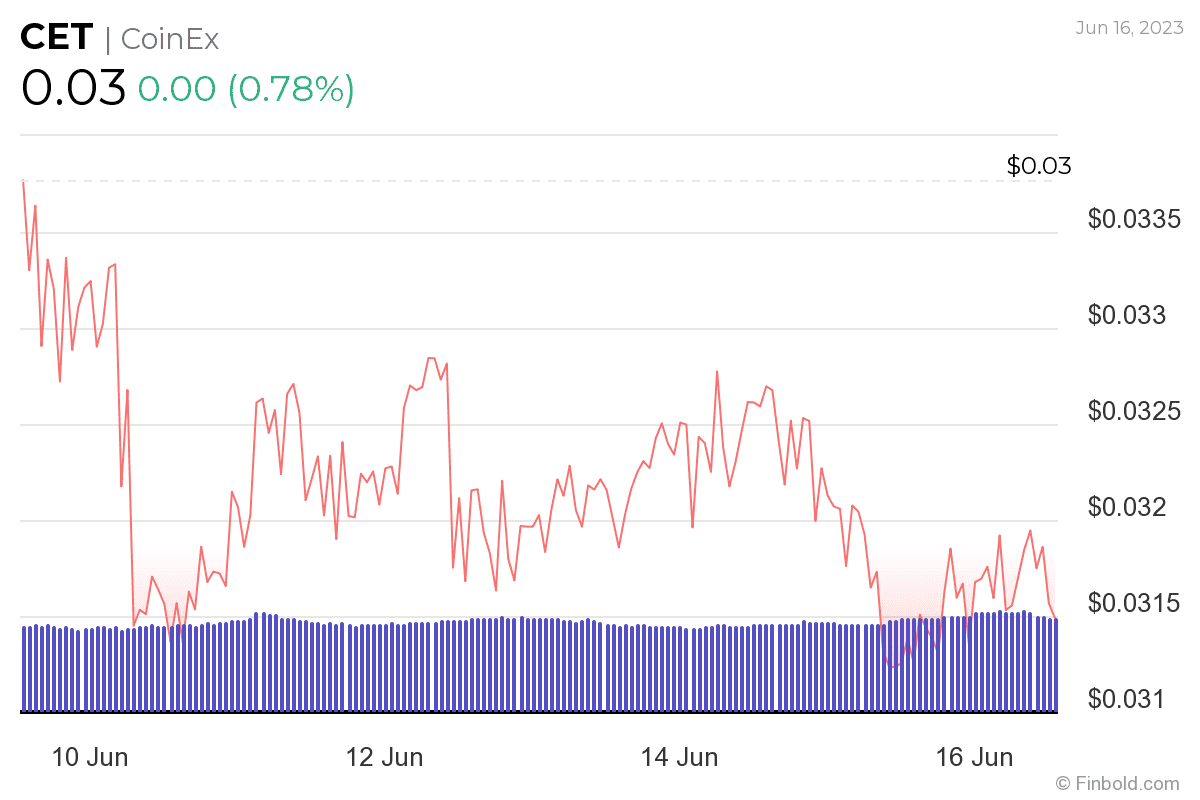Image resolution: width=1200 pixels, height=800 pixels.
Task: Click the copyright symbol beside Finbold.com
Action: click(x=1063, y=782)
